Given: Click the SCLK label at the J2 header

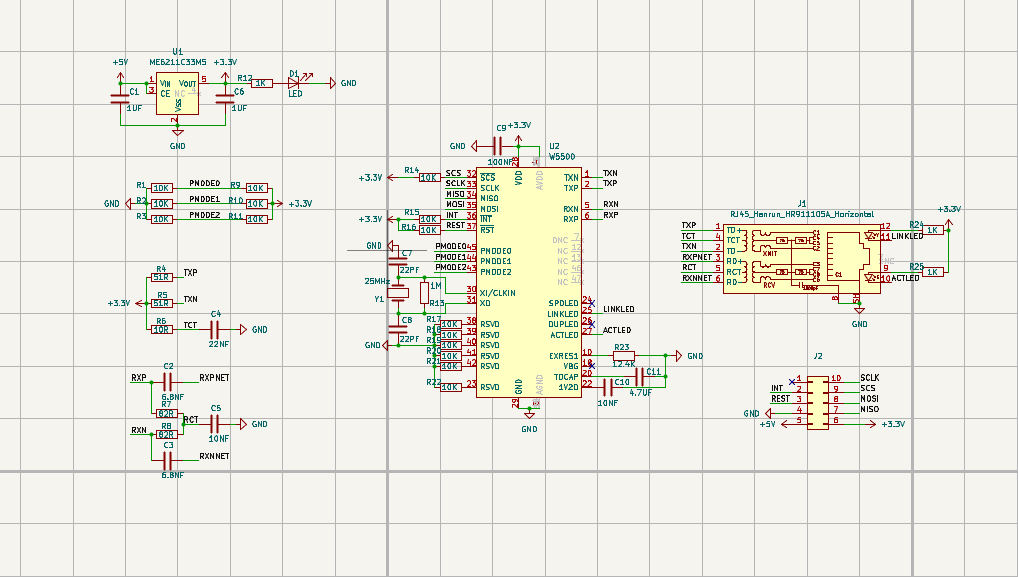Looking at the screenshot, I should 870,377.
